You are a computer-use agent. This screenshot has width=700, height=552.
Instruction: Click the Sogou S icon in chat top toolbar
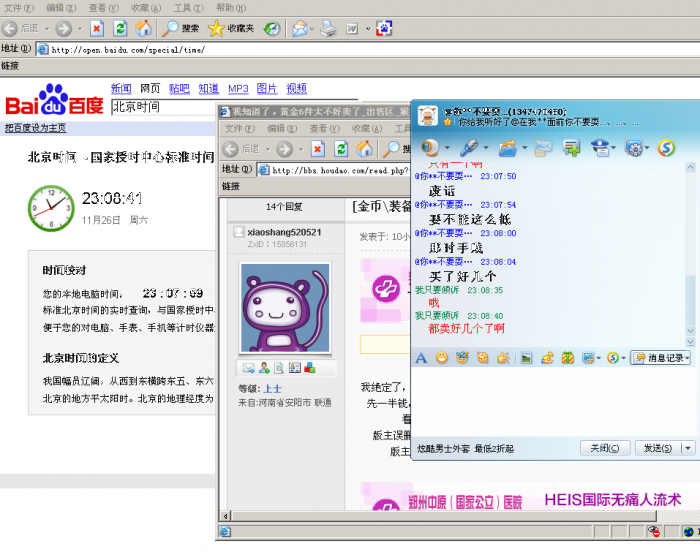[x=666, y=147]
